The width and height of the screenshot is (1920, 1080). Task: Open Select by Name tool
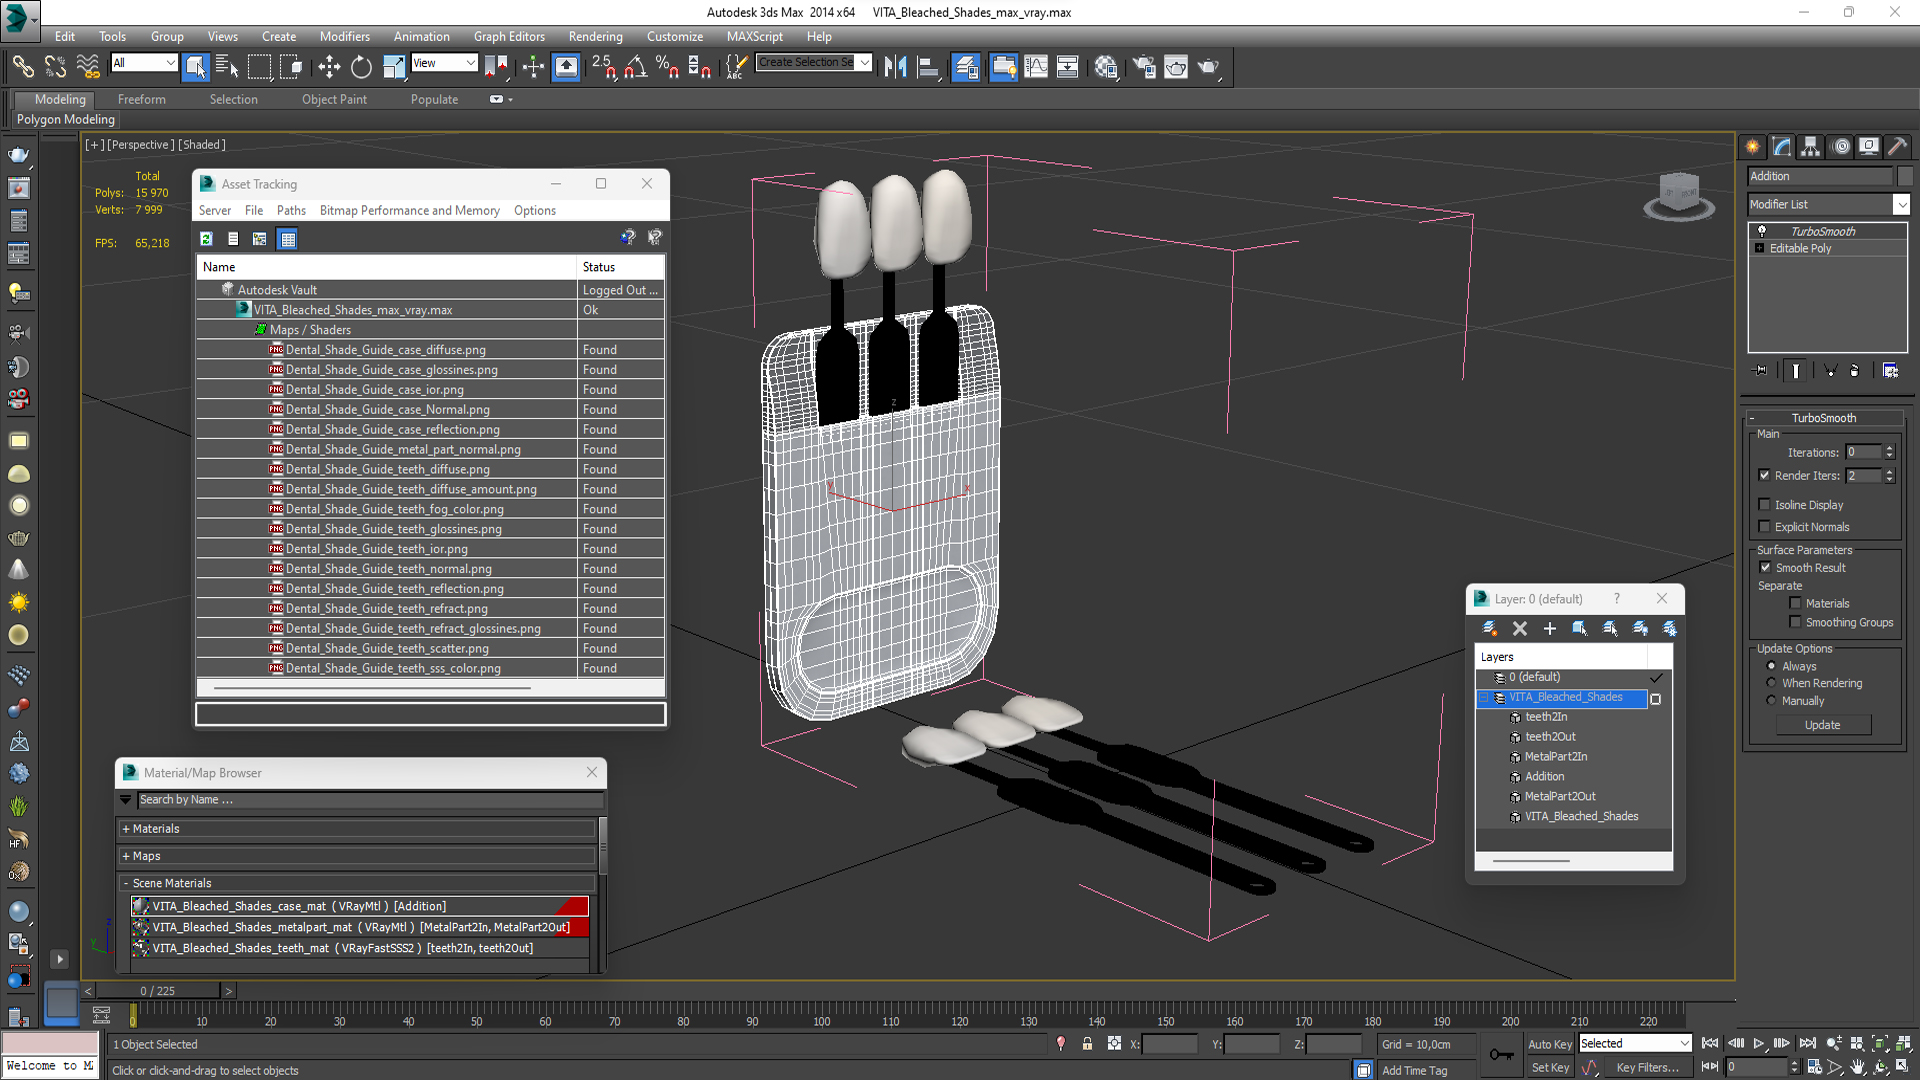[227, 67]
